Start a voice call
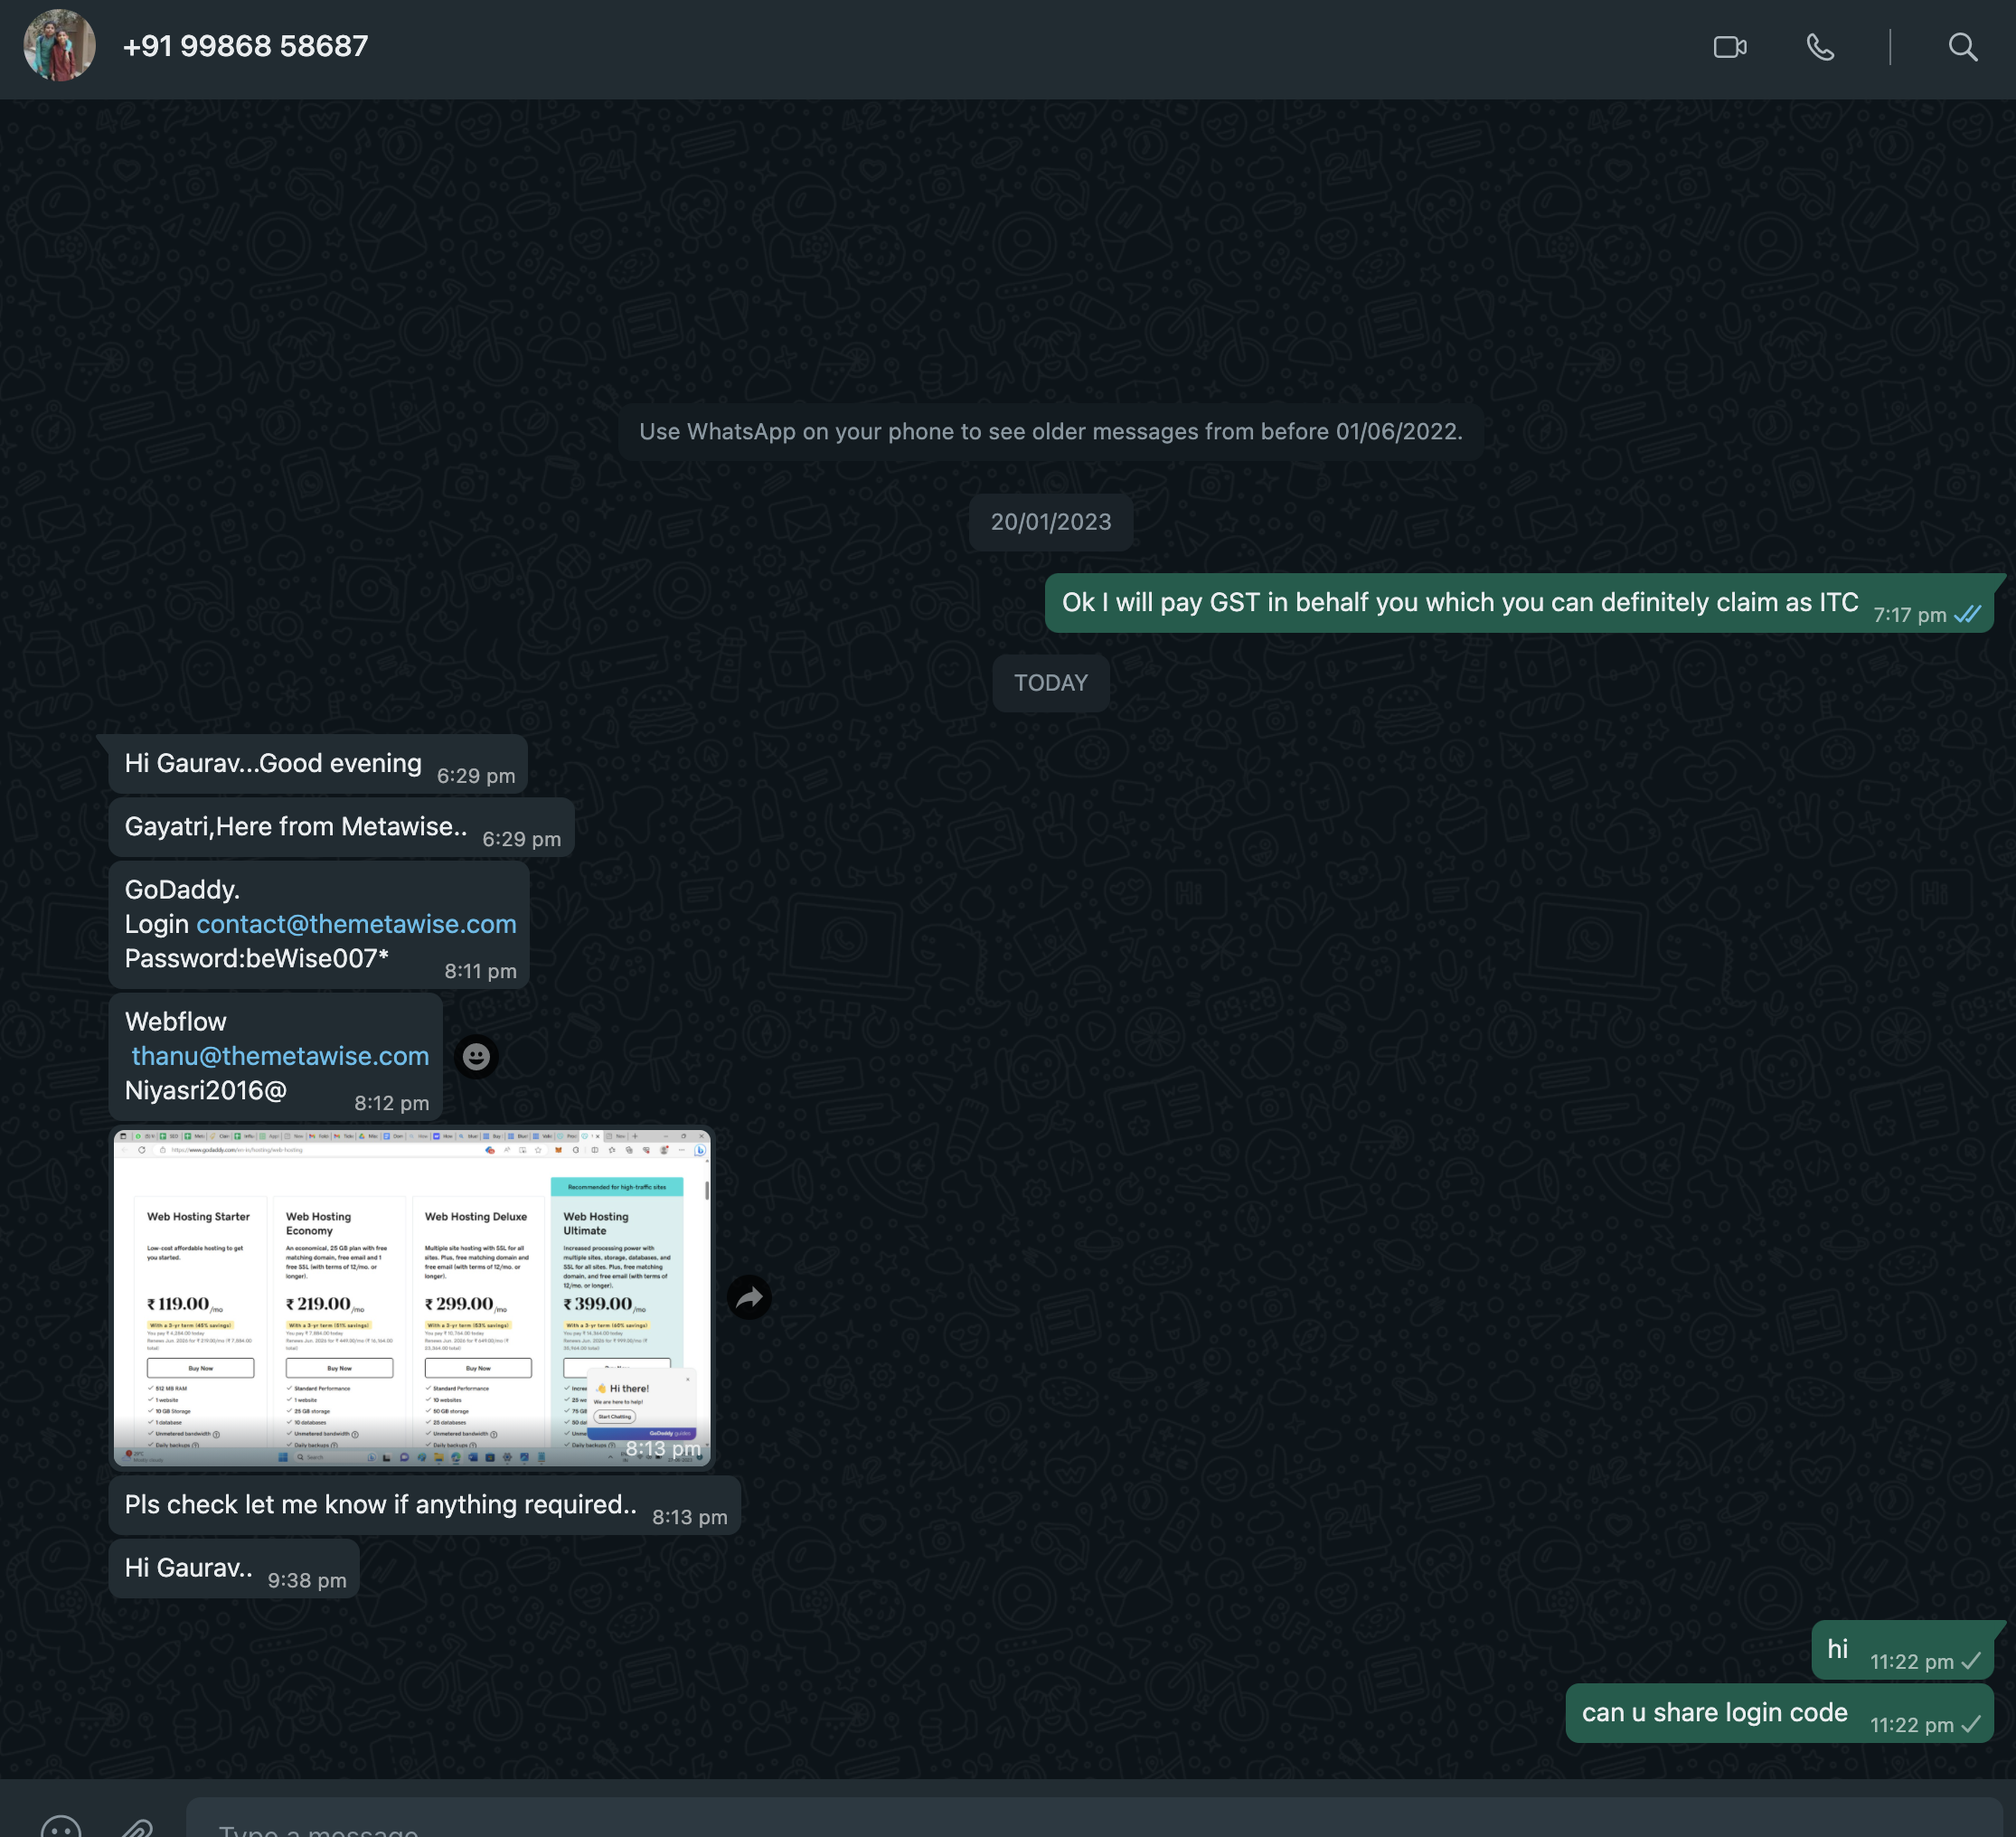The image size is (2016, 1837). click(x=1820, y=47)
